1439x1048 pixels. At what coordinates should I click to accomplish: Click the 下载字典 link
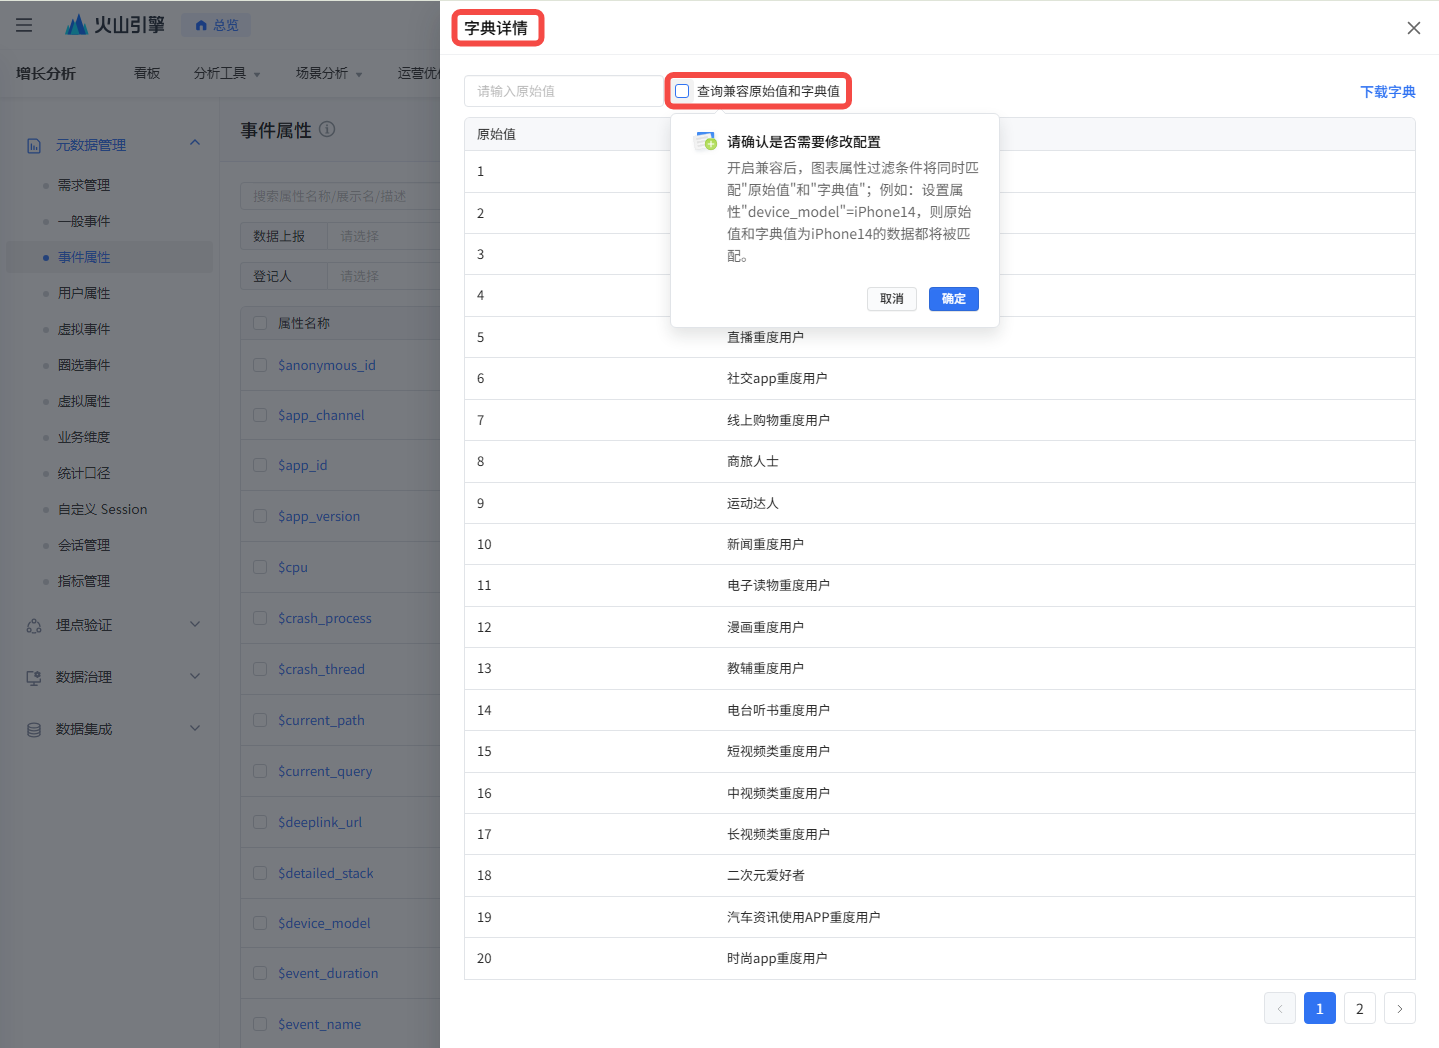tap(1388, 92)
